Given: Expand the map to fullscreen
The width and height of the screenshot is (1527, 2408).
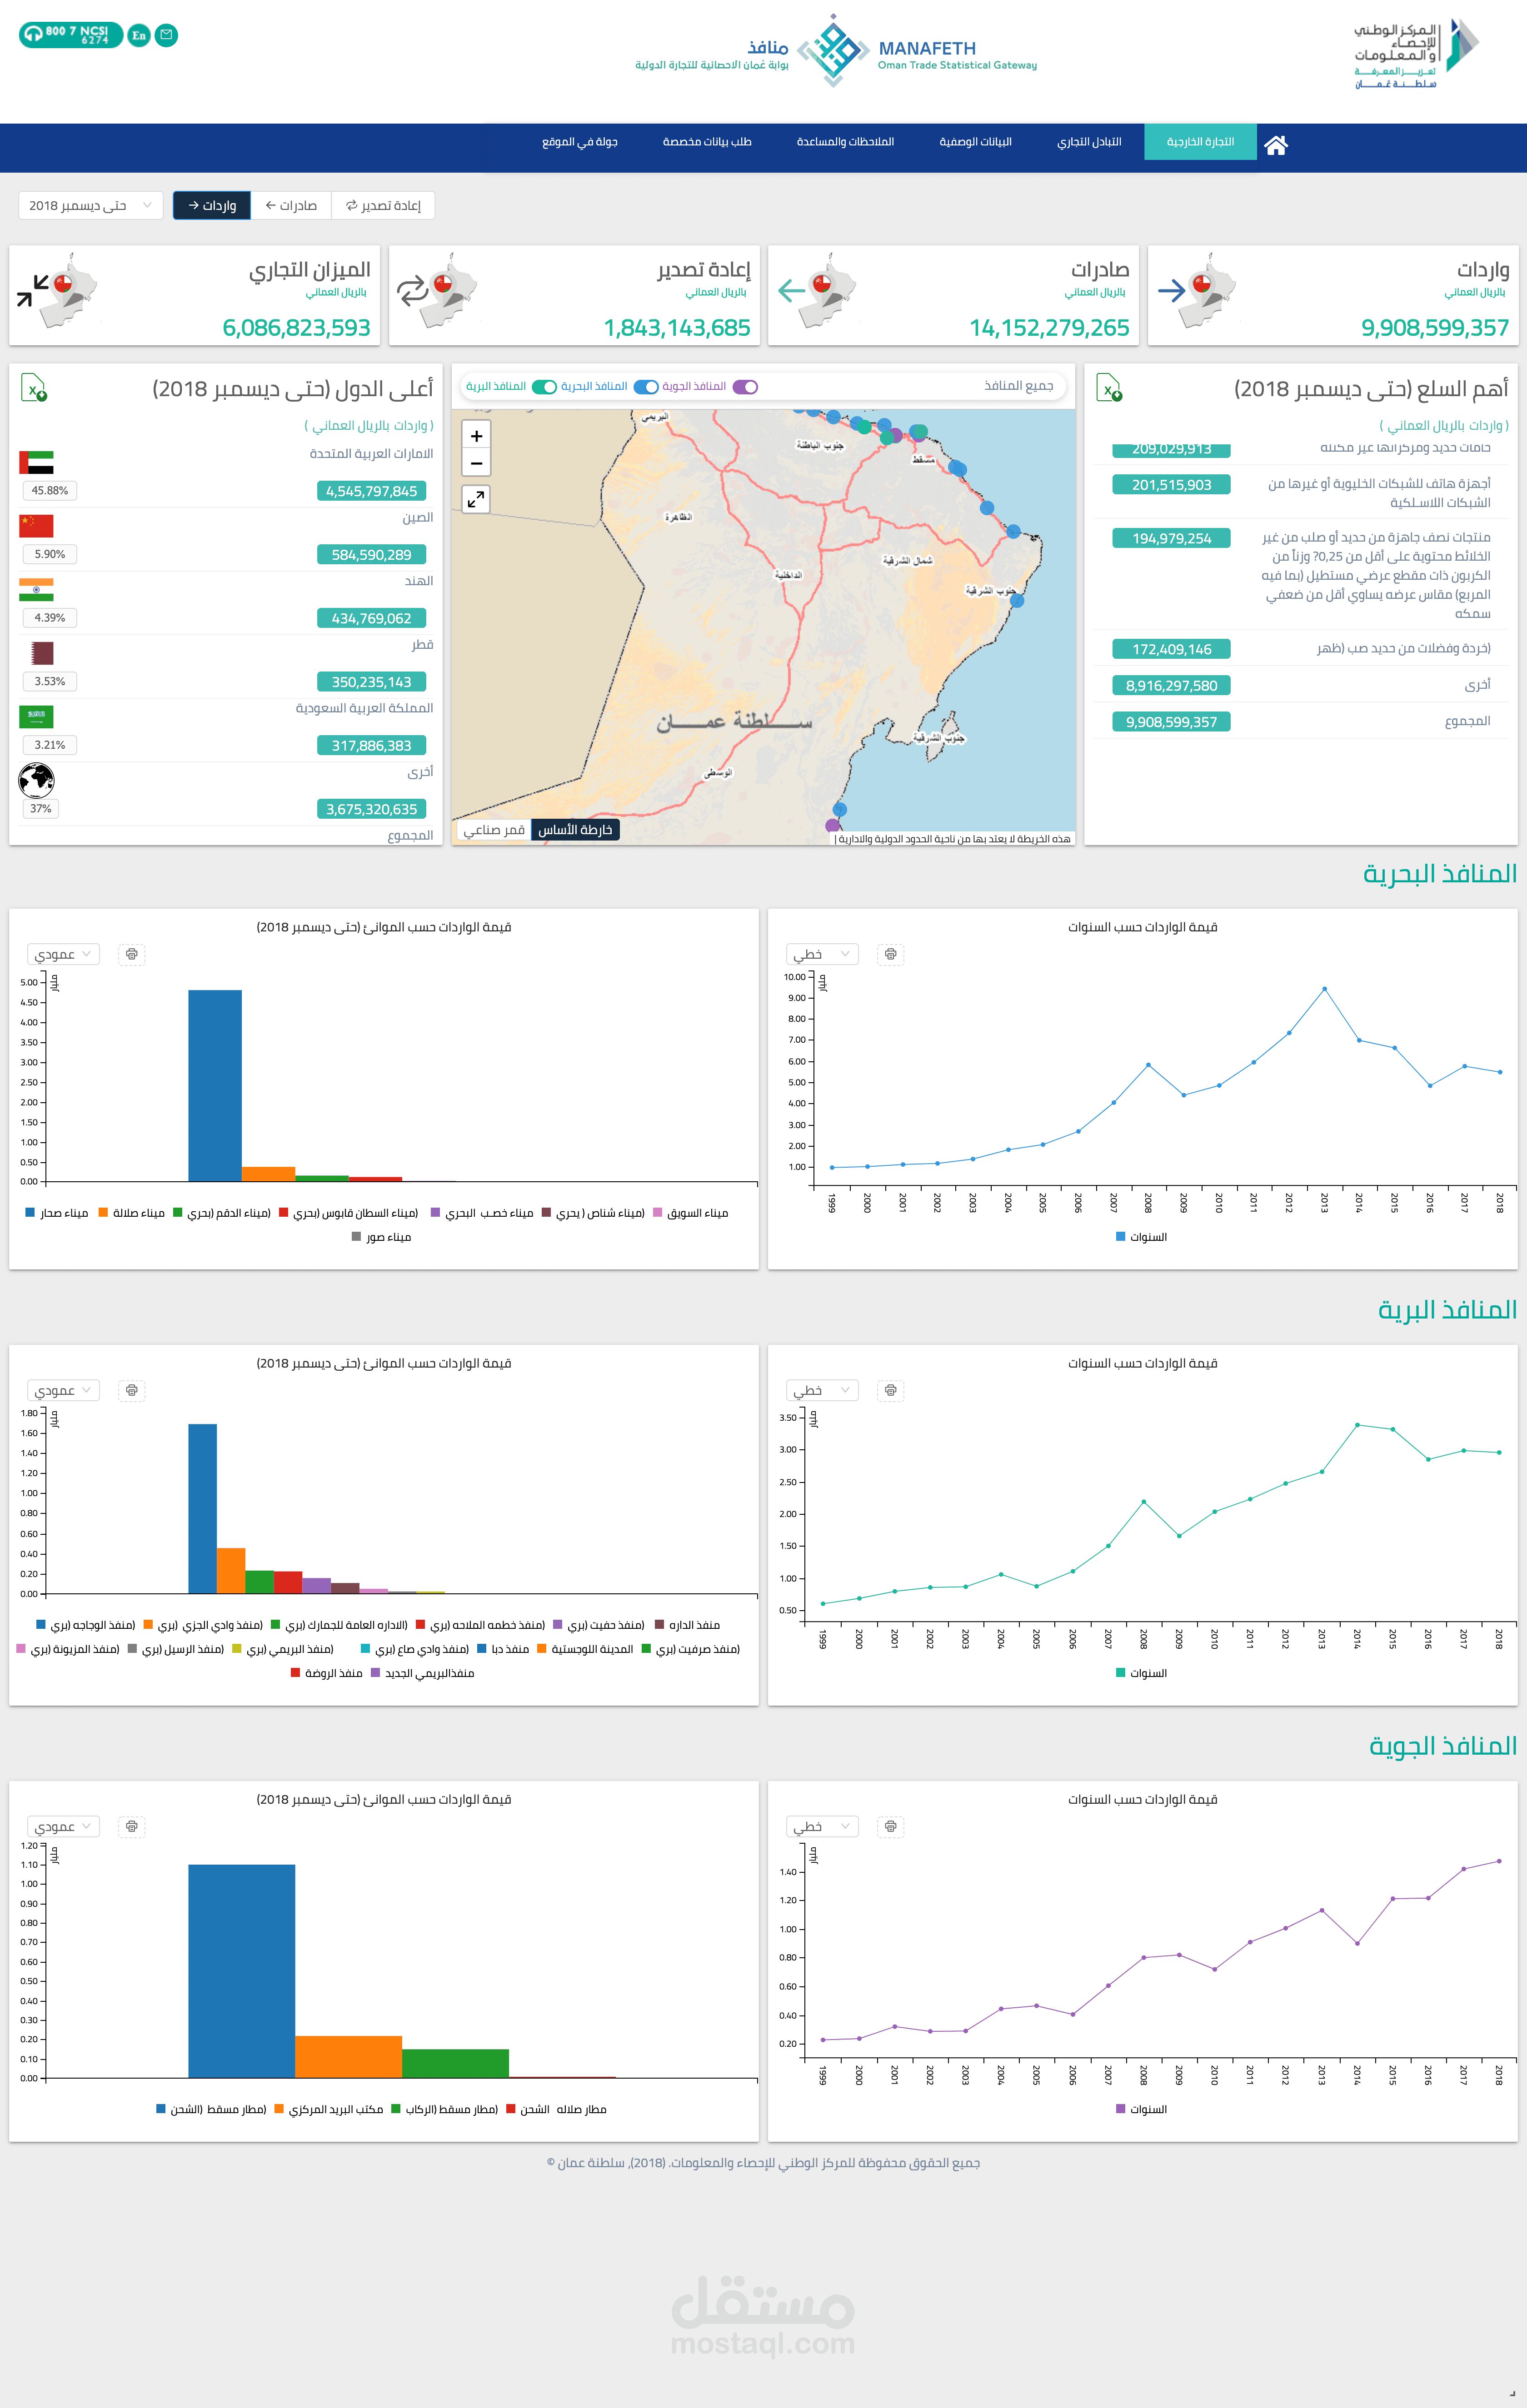Looking at the screenshot, I should tap(476, 499).
